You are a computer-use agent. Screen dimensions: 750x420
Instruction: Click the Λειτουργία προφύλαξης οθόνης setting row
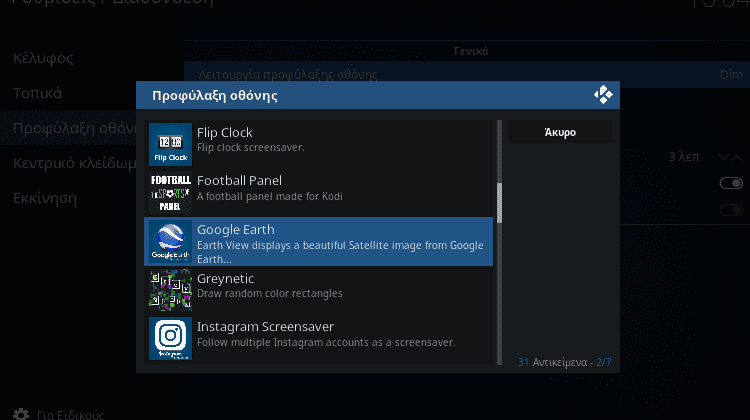(467, 75)
